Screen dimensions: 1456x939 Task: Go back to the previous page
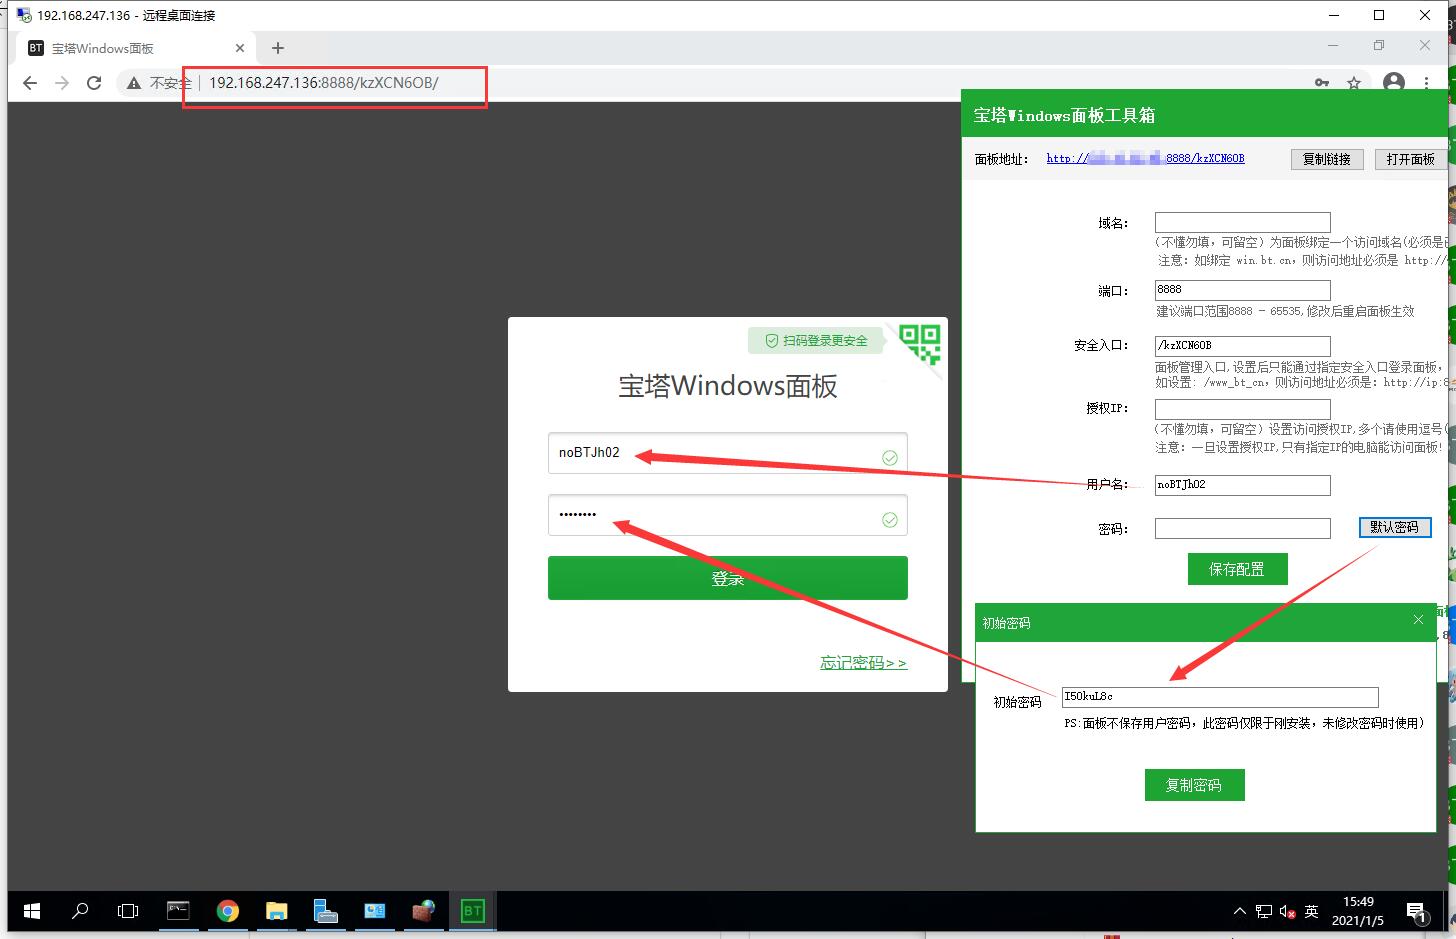coord(30,83)
